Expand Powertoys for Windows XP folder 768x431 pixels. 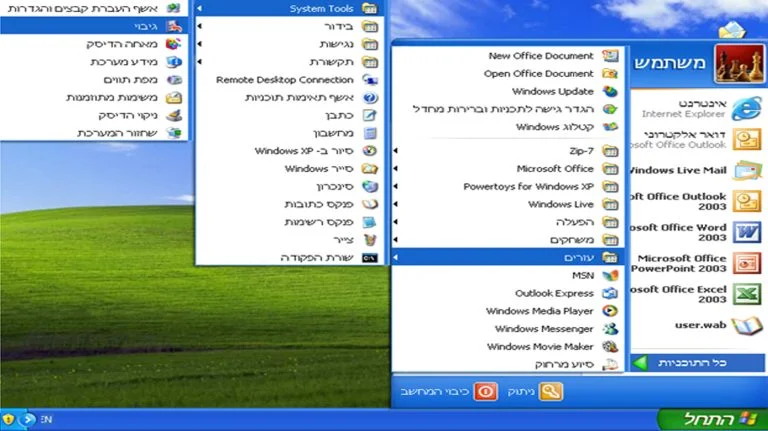[x=508, y=187]
